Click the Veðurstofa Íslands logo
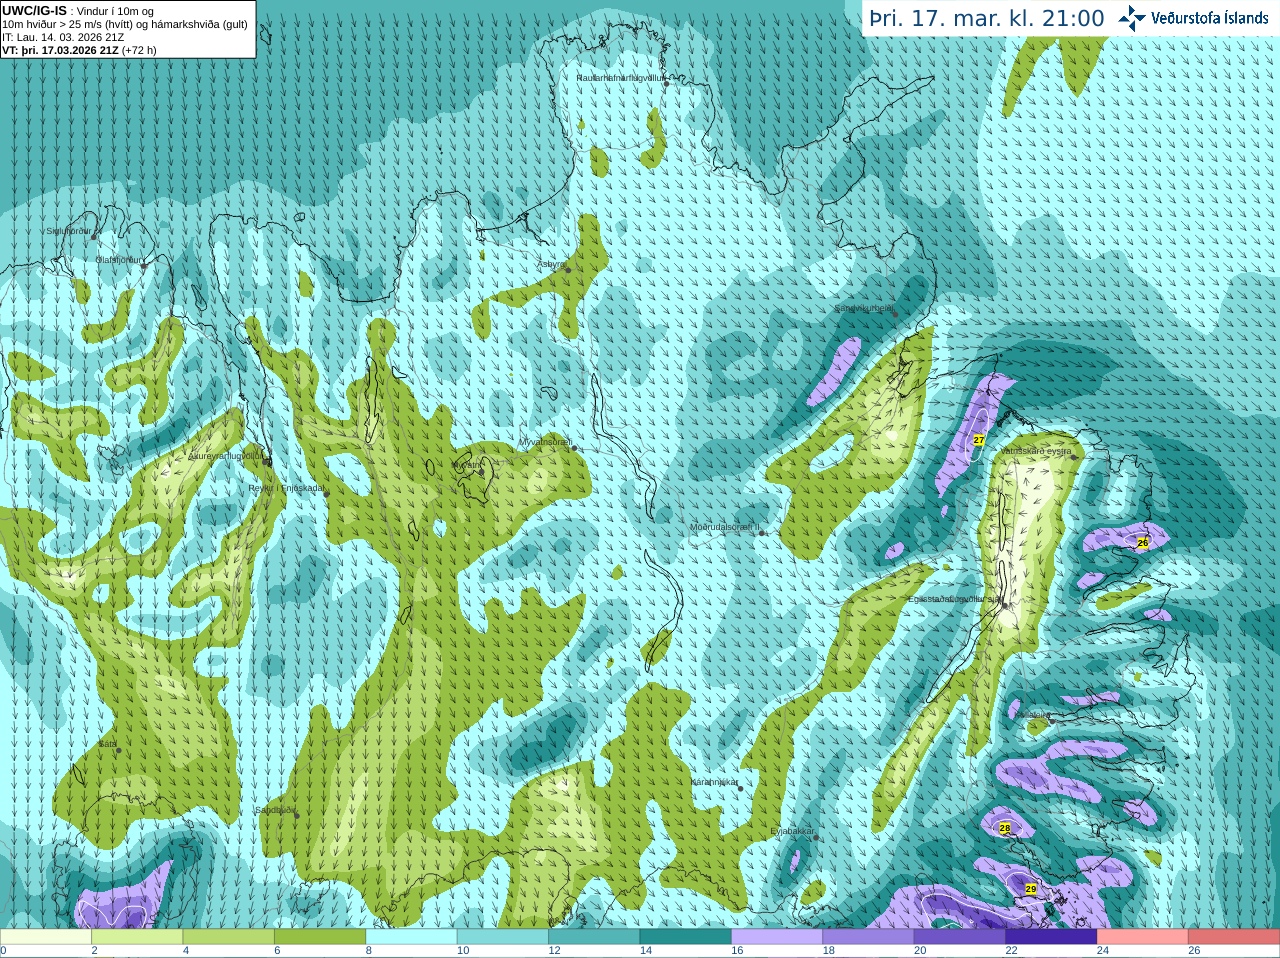Screen dimensions: 1280x958 click(1193, 18)
